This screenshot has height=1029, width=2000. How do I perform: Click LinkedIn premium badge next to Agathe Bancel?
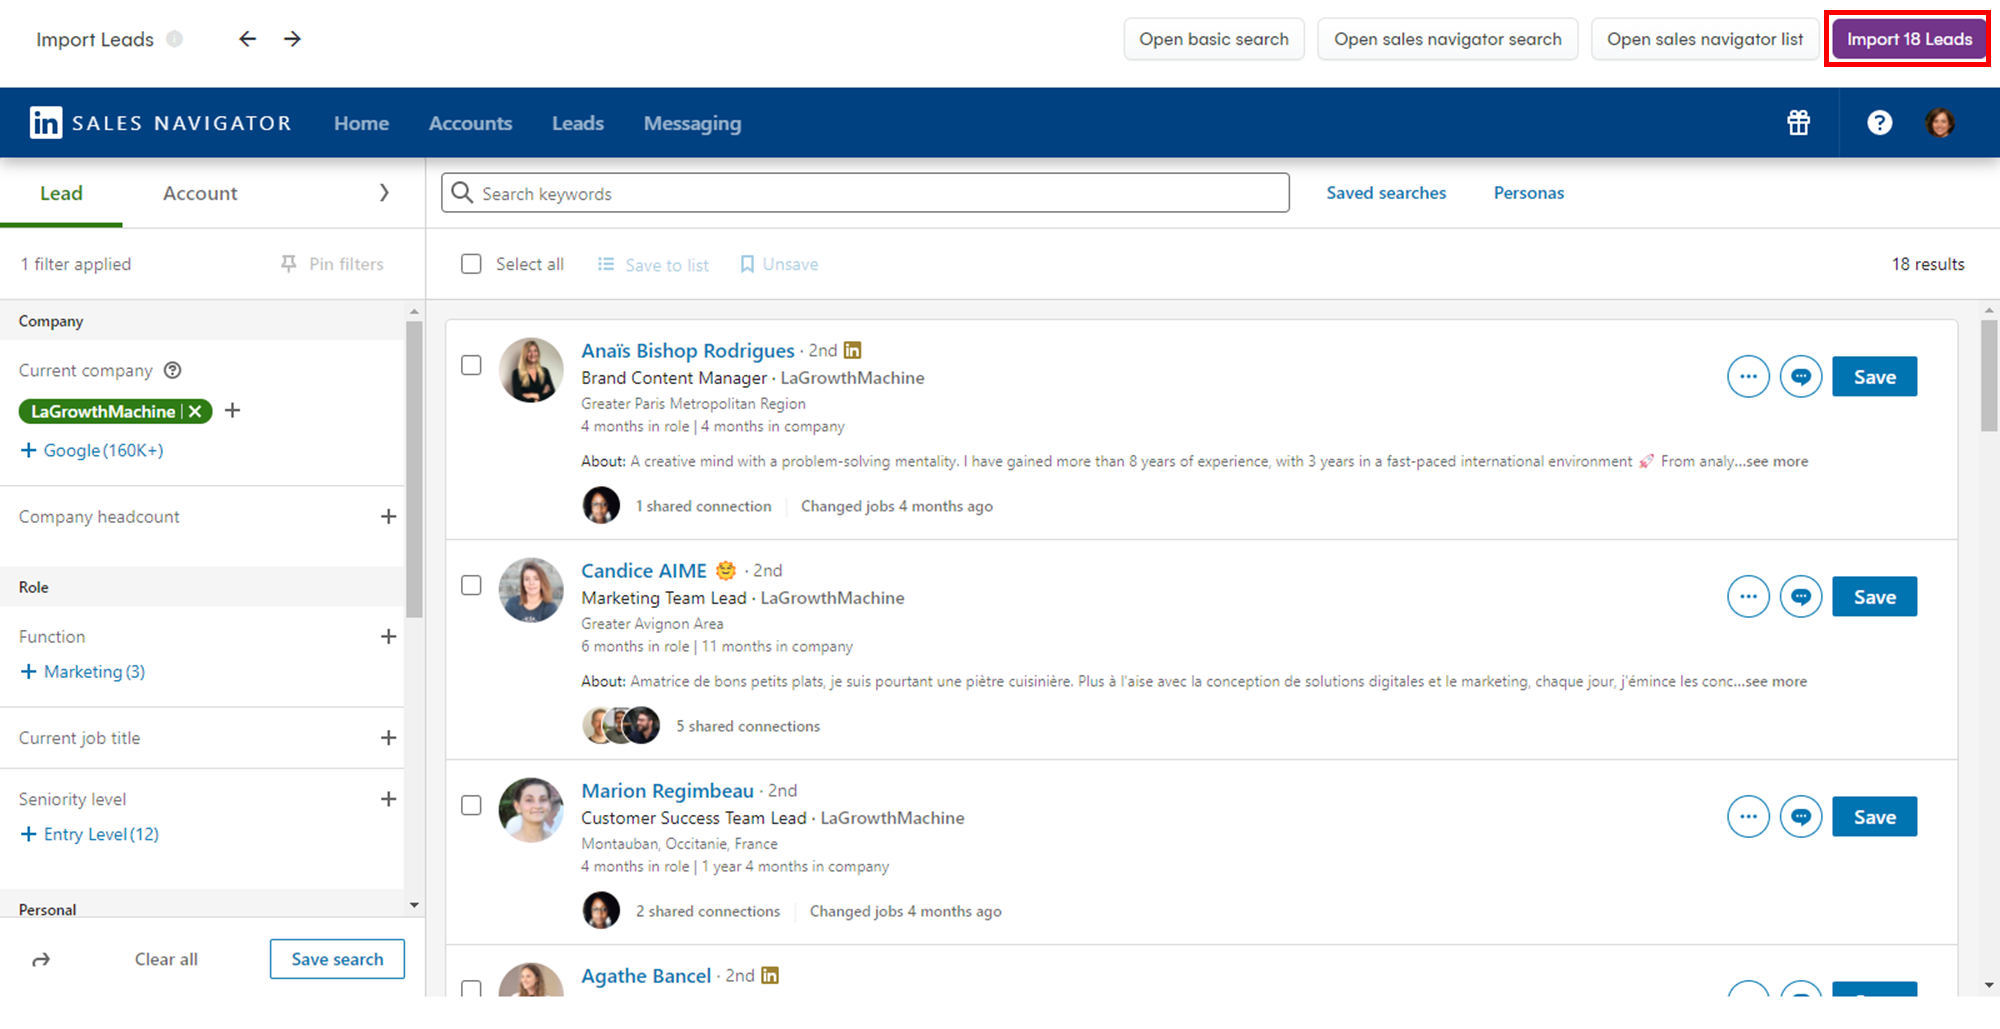770,975
